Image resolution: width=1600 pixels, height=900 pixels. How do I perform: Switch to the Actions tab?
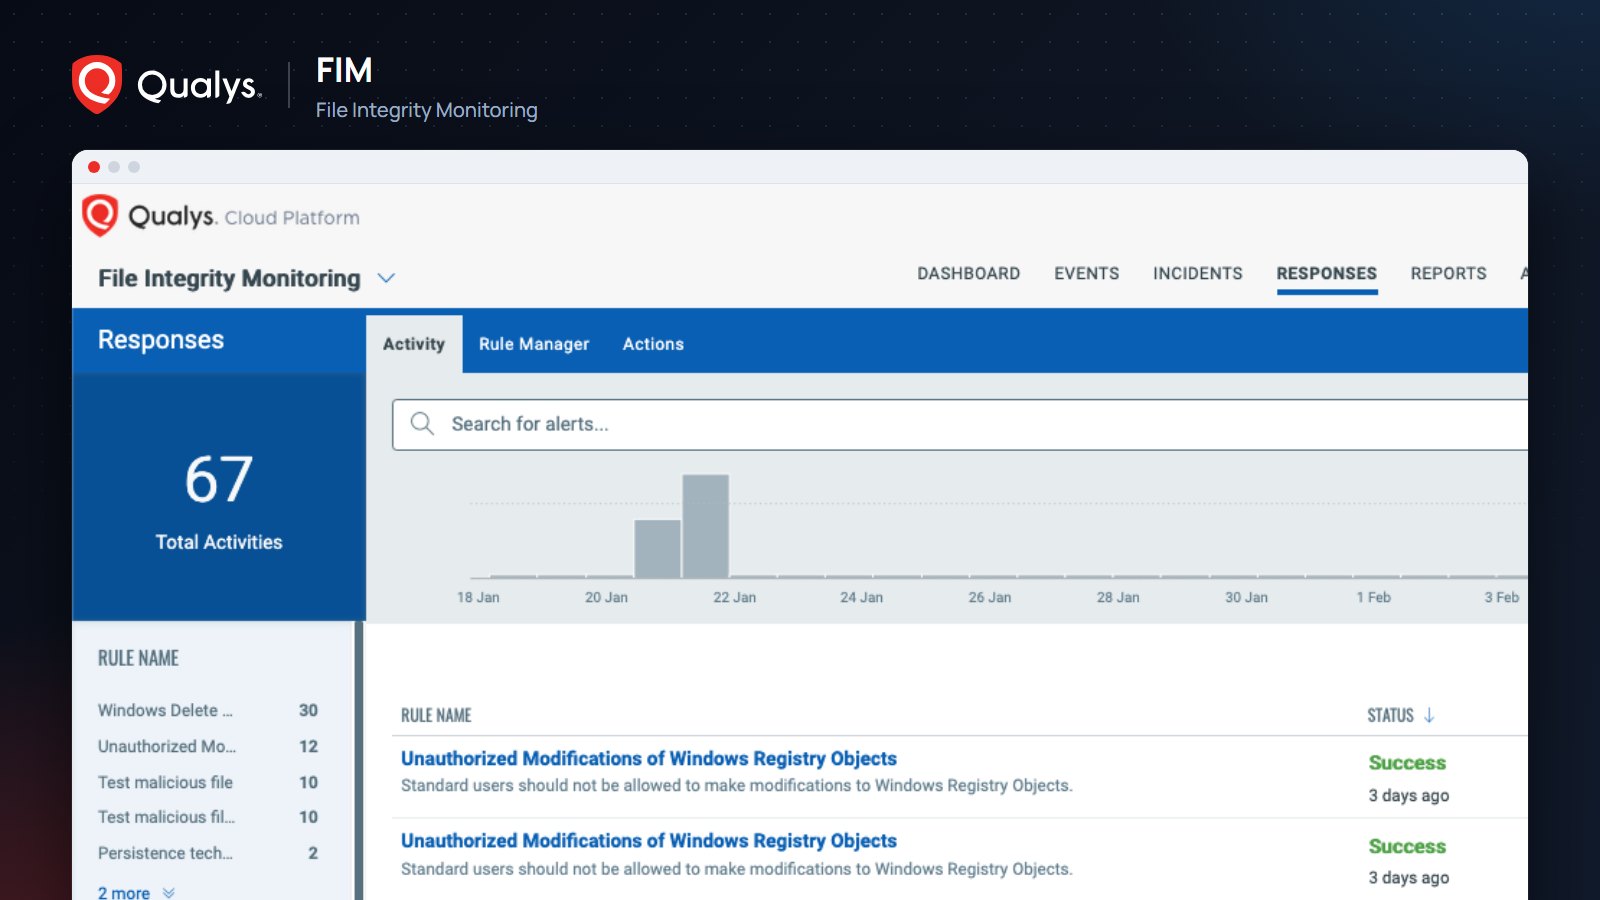[653, 344]
